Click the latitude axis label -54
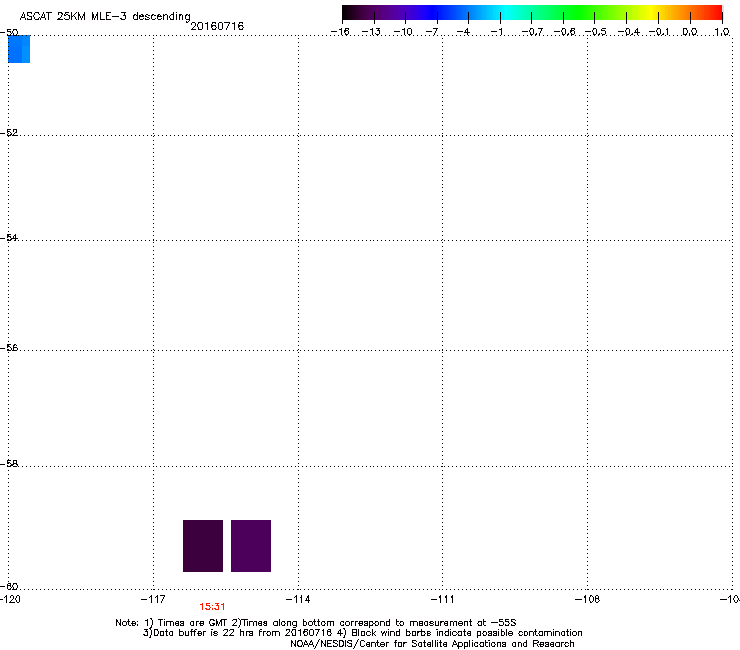Viewport: 740px width, 650px height. point(9,237)
